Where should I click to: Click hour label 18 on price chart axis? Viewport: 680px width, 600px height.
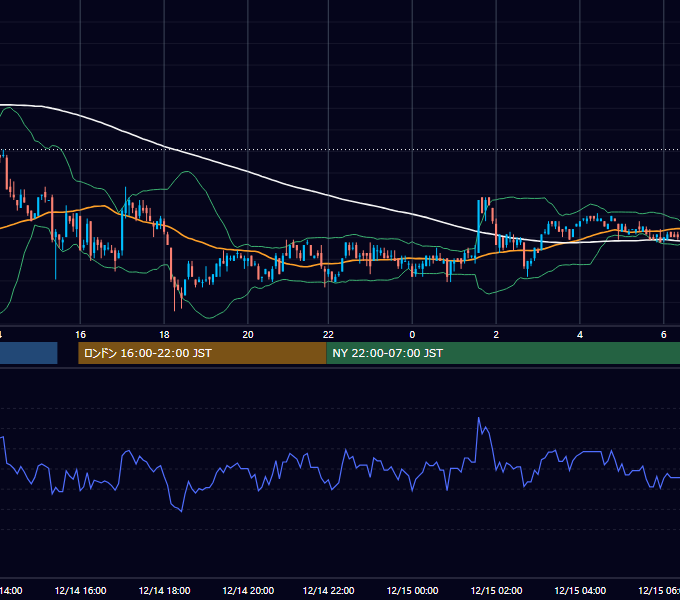point(164,335)
